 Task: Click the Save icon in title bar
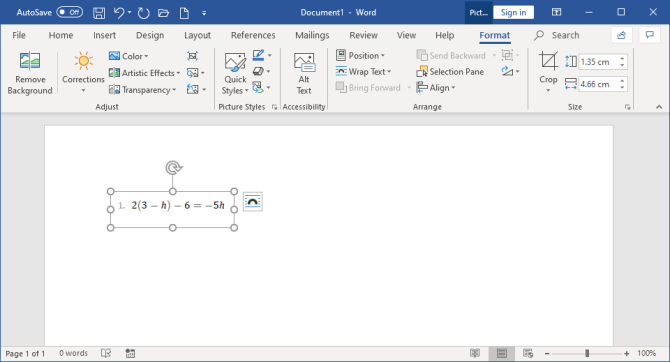pyautogui.click(x=99, y=12)
